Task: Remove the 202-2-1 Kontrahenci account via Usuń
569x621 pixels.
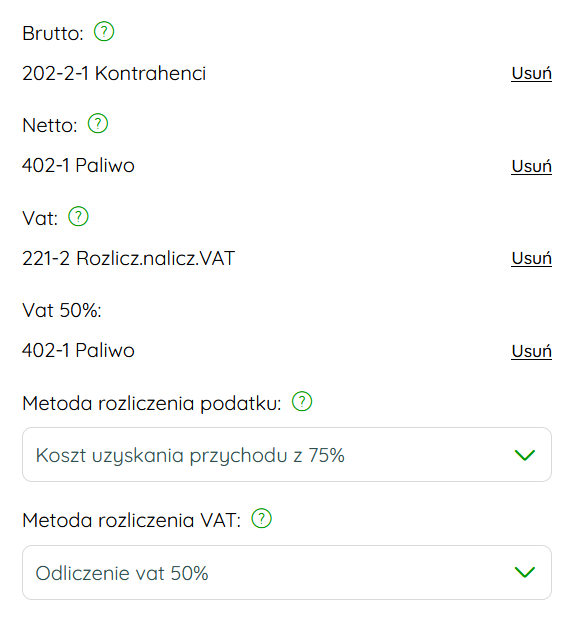Action: pyautogui.click(x=531, y=74)
